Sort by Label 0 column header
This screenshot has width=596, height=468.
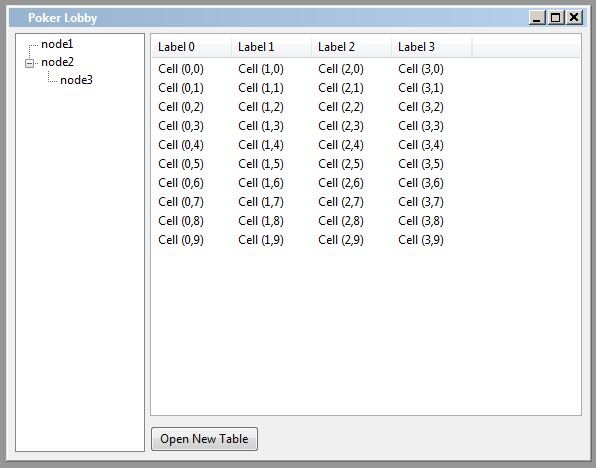pos(192,47)
